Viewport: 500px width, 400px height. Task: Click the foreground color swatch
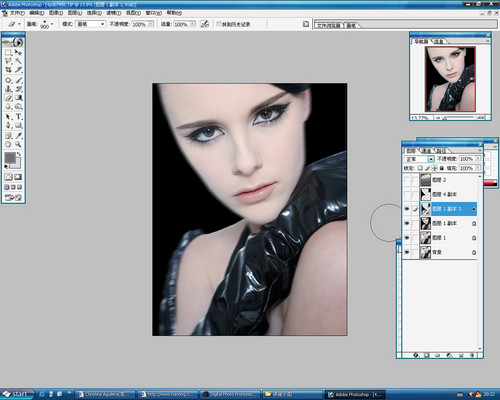click(10, 157)
